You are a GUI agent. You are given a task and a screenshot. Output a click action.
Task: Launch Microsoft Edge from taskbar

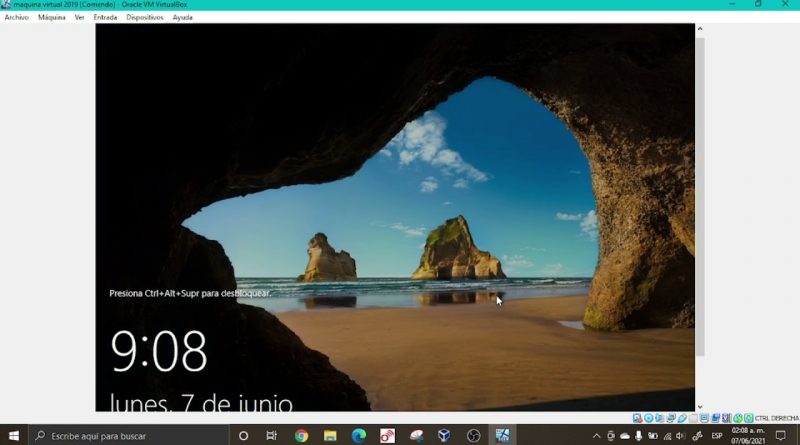tap(359, 436)
